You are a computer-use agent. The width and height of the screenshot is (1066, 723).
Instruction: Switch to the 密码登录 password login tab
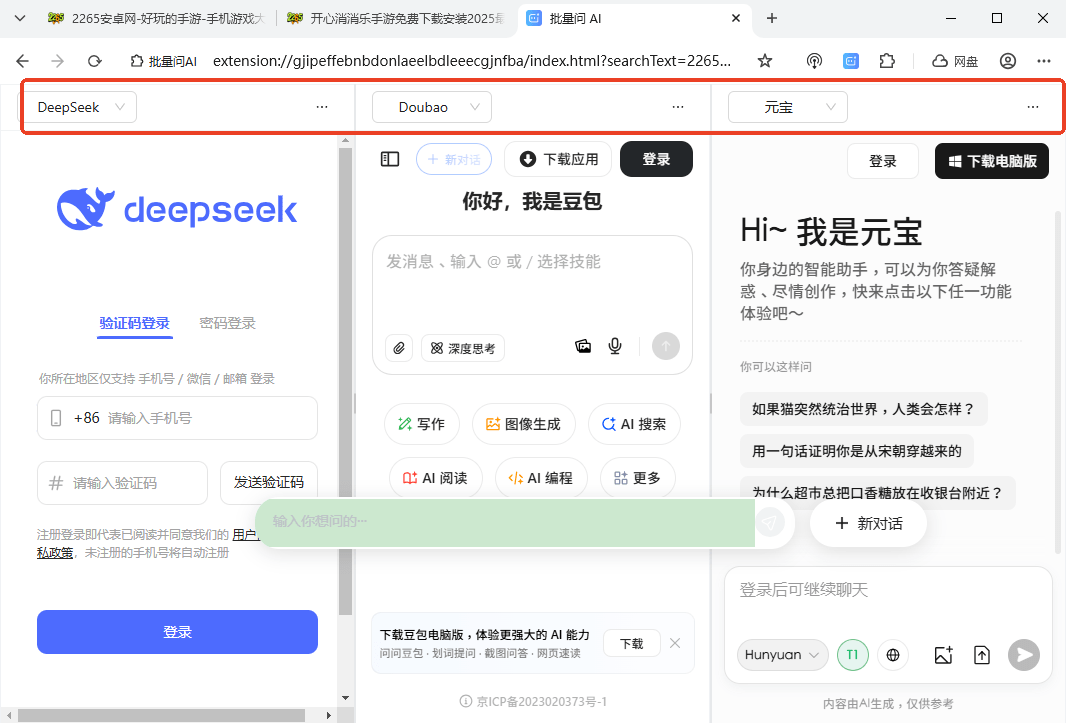pos(226,323)
